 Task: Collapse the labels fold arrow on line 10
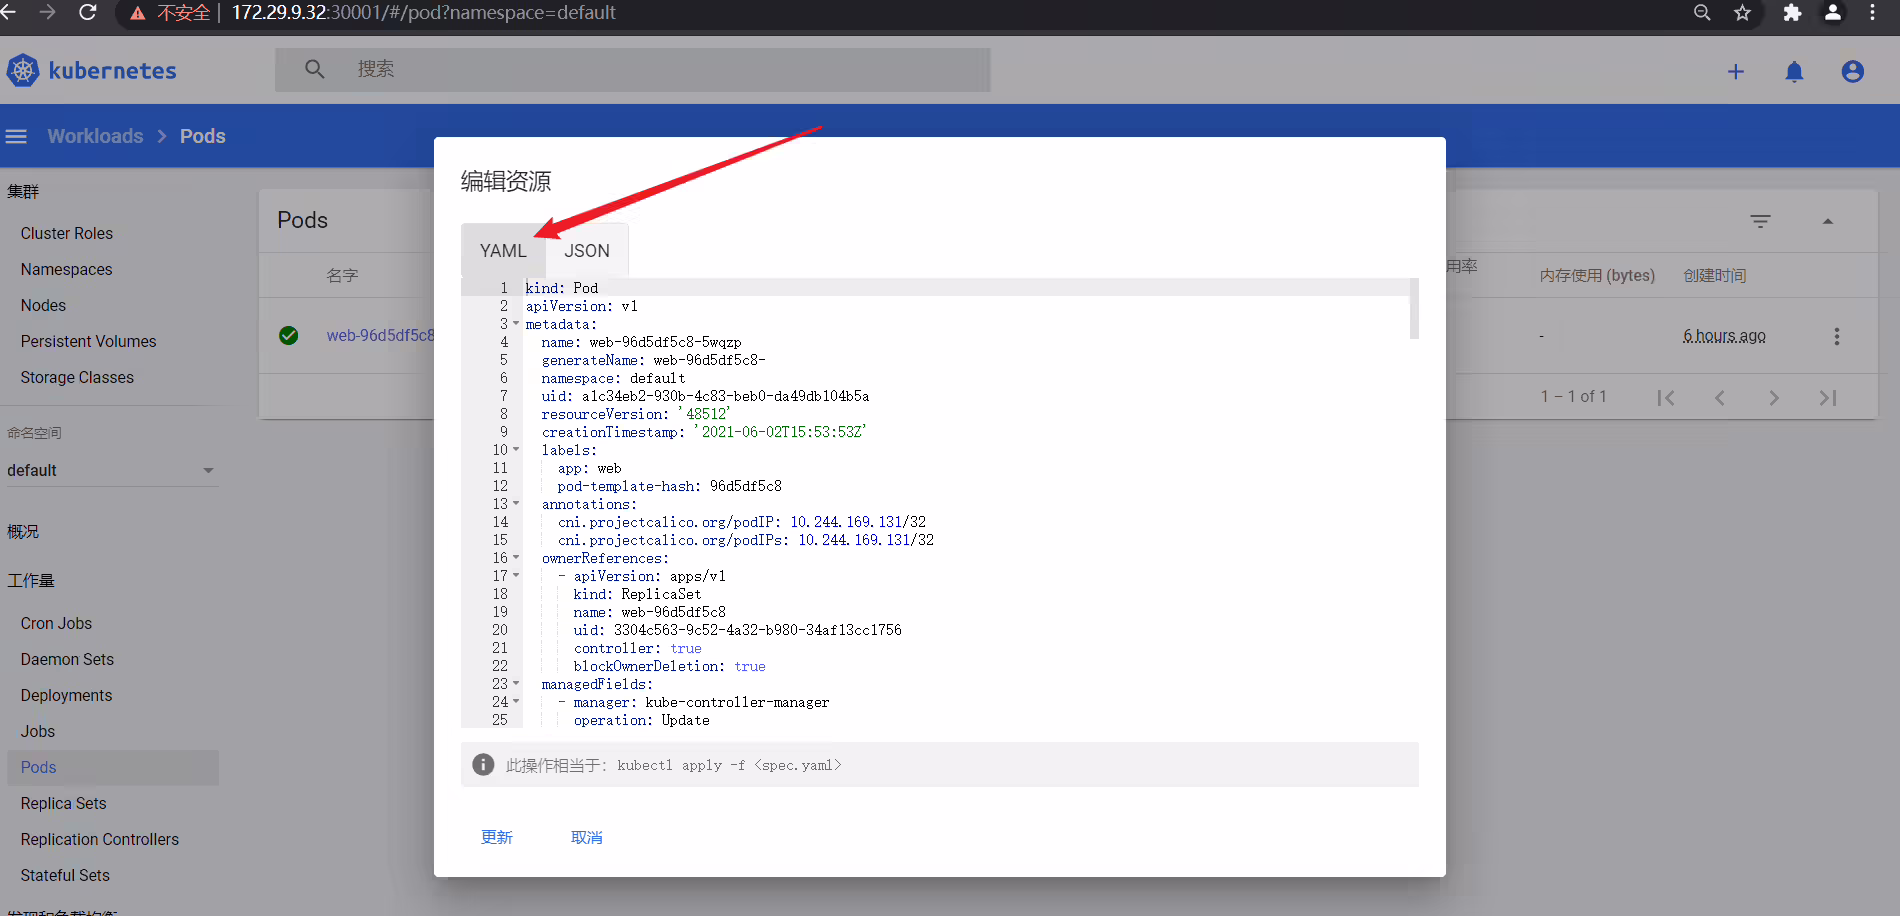pyautogui.click(x=516, y=450)
